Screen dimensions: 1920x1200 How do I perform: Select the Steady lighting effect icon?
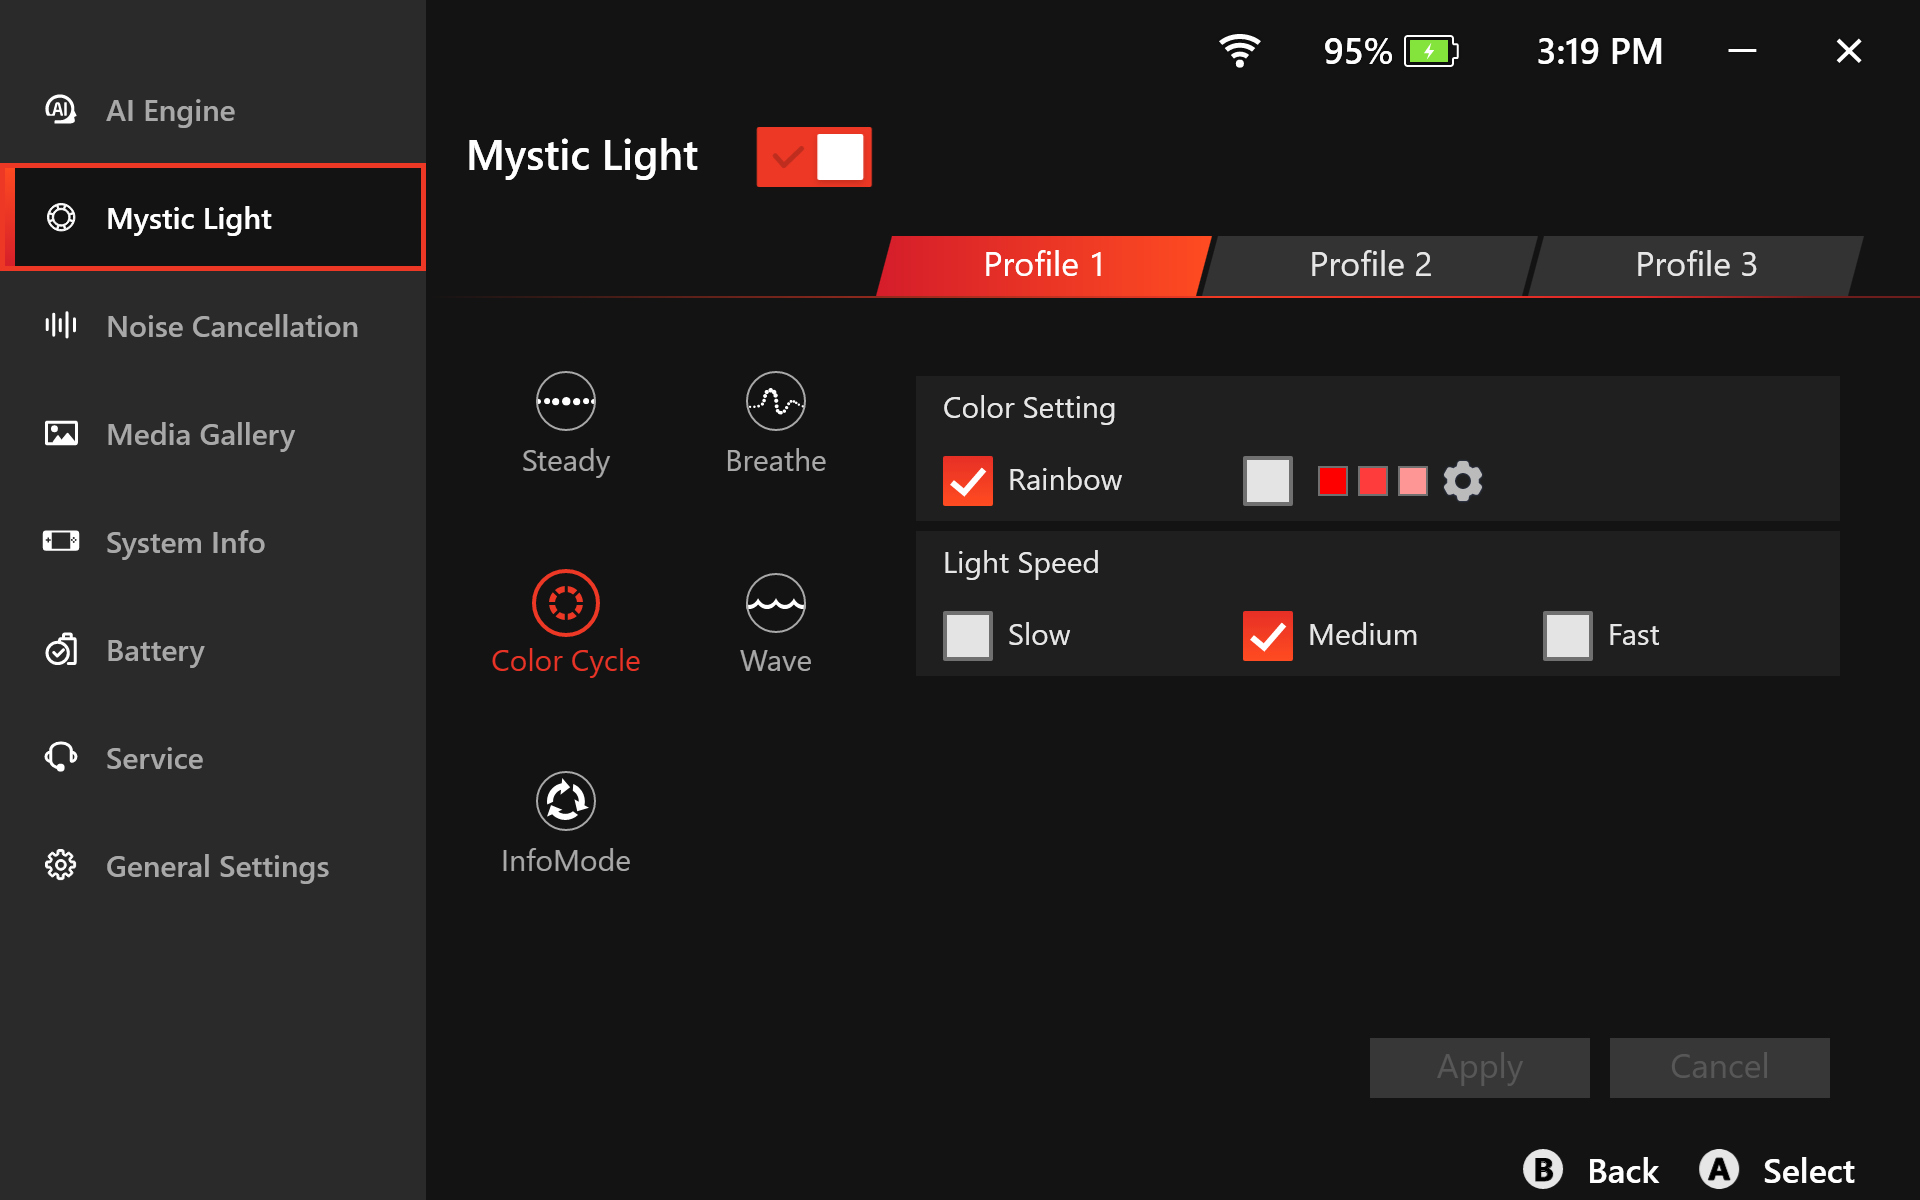tap(566, 401)
